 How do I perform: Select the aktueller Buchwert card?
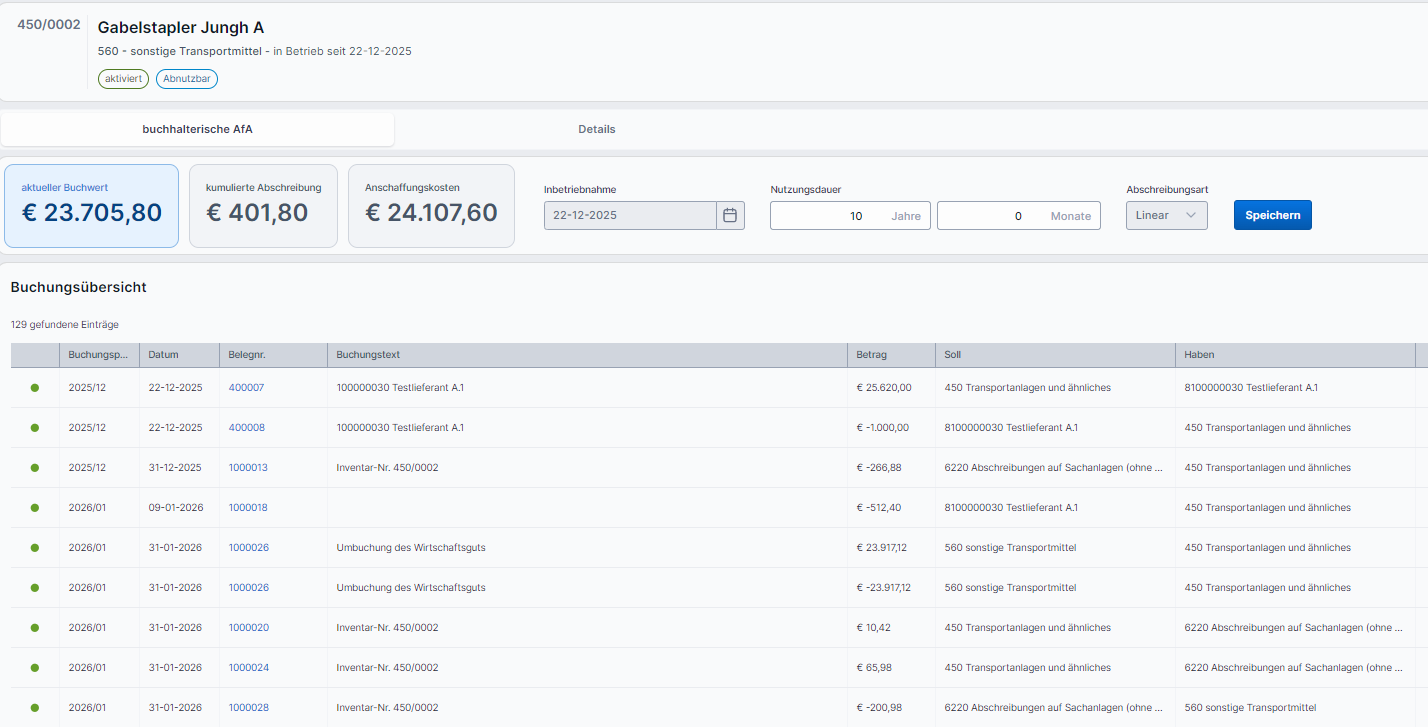pyautogui.click(x=91, y=206)
